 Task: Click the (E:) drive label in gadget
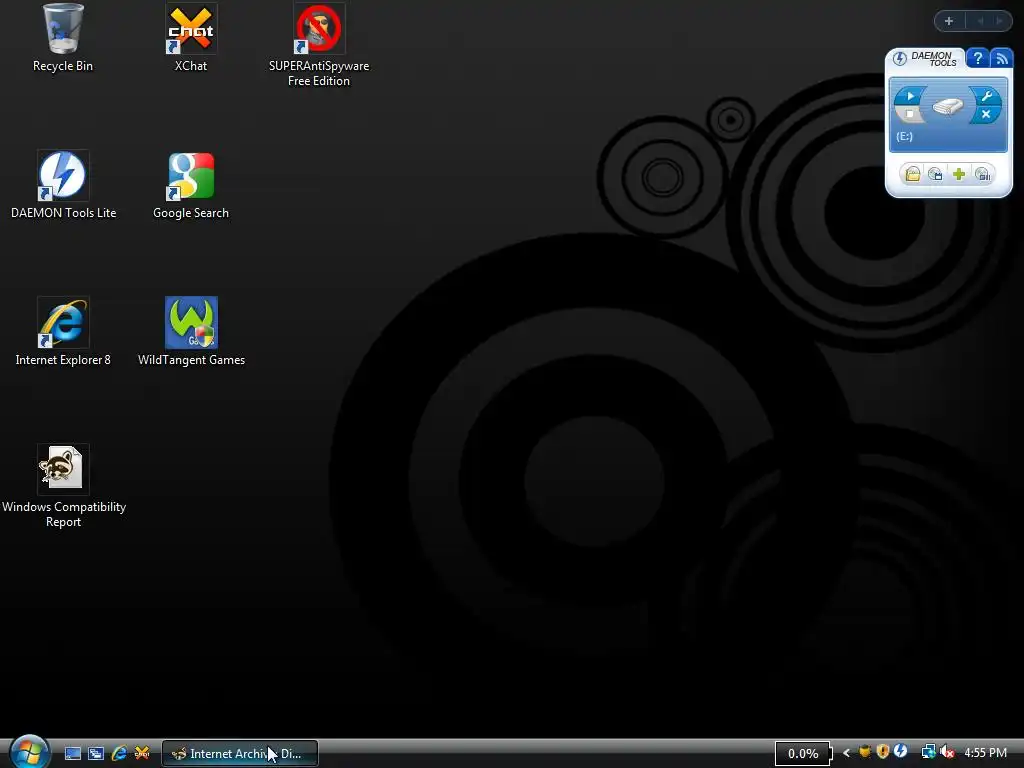(904, 136)
